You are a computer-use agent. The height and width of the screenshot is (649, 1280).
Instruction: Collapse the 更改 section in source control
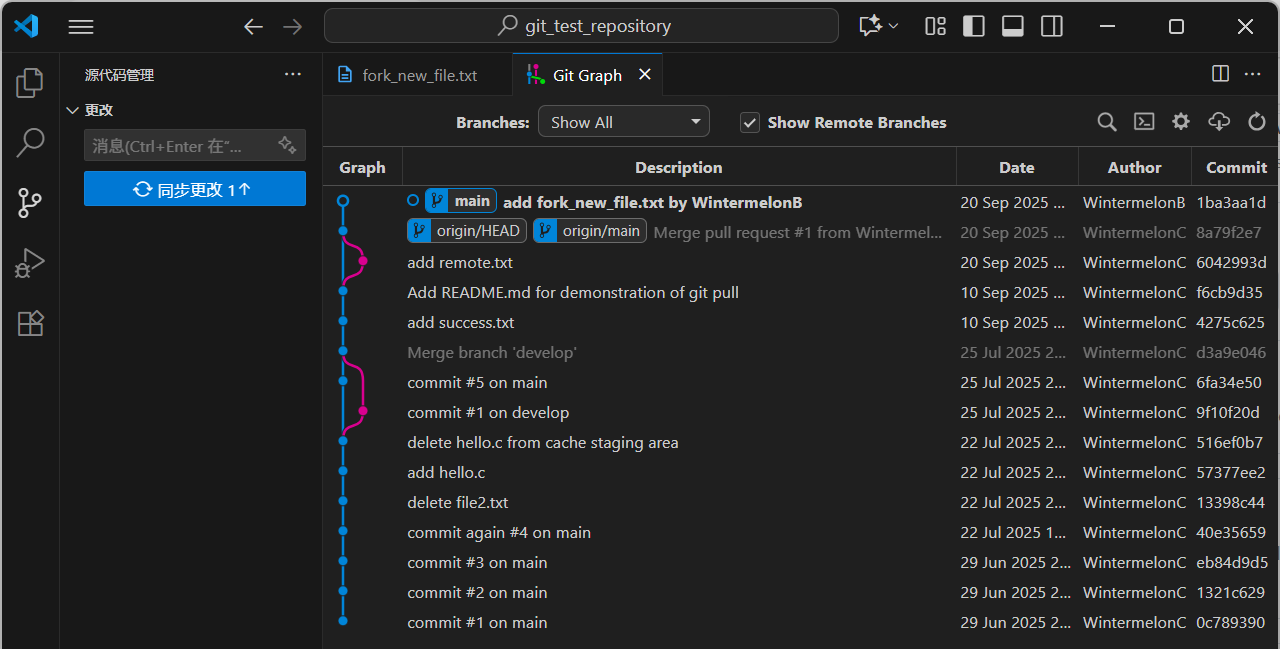[72, 110]
